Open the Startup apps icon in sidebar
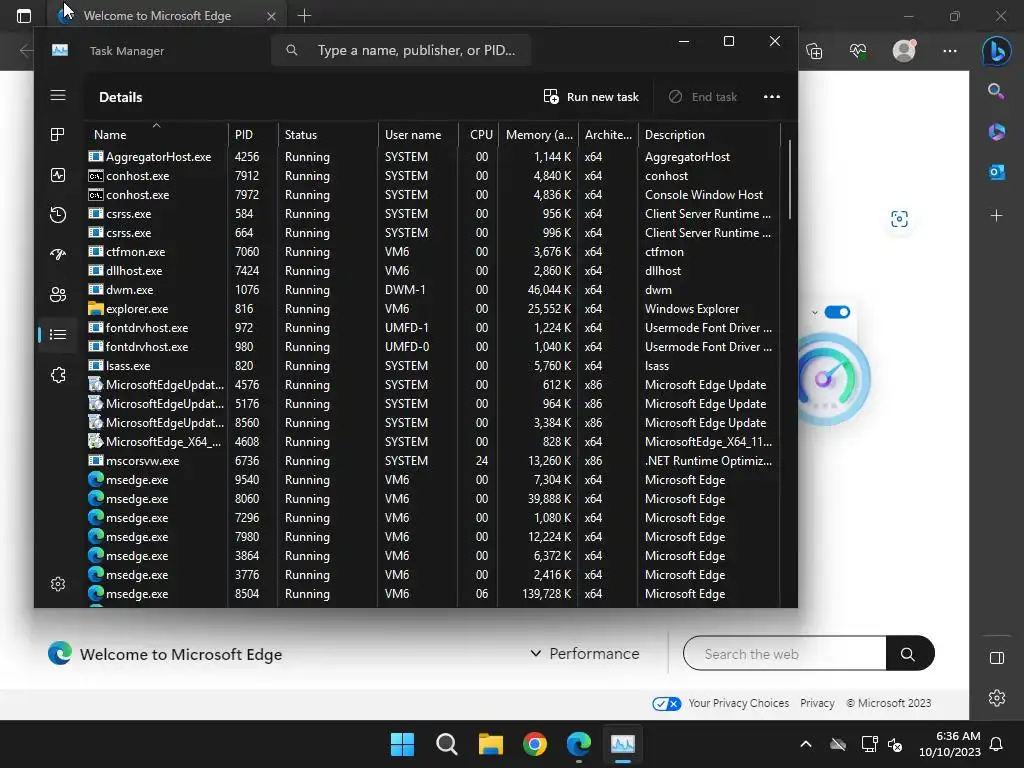This screenshot has height=768, width=1024. coord(57,255)
